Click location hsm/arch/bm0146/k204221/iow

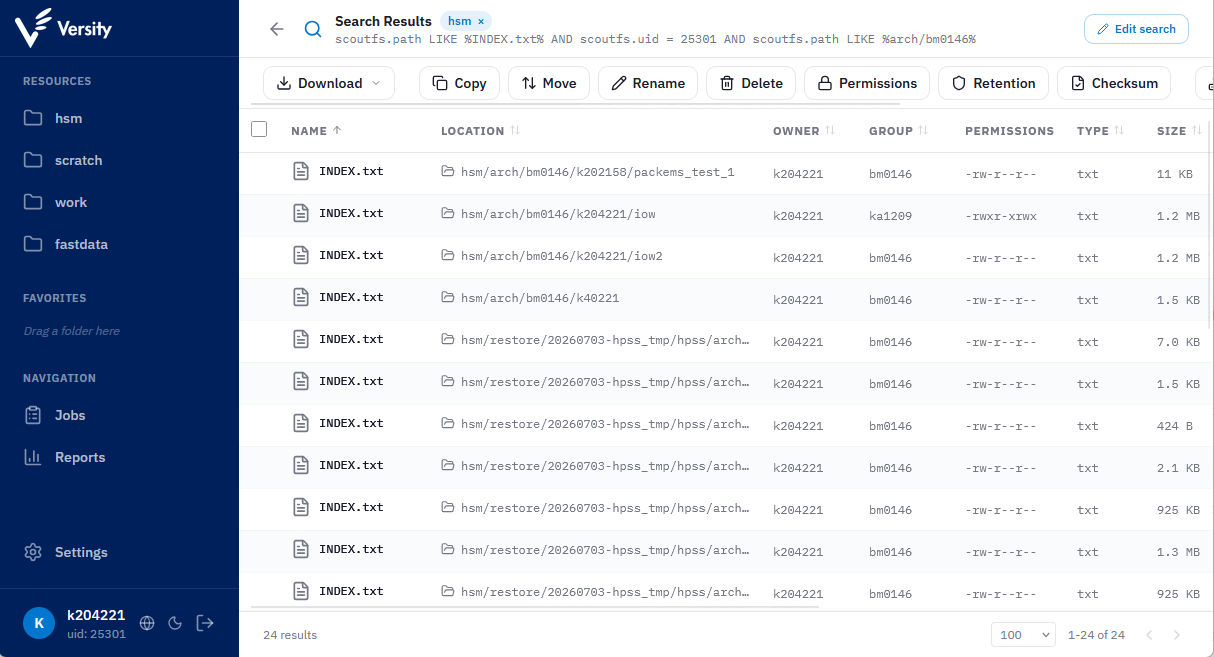tap(558, 214)
